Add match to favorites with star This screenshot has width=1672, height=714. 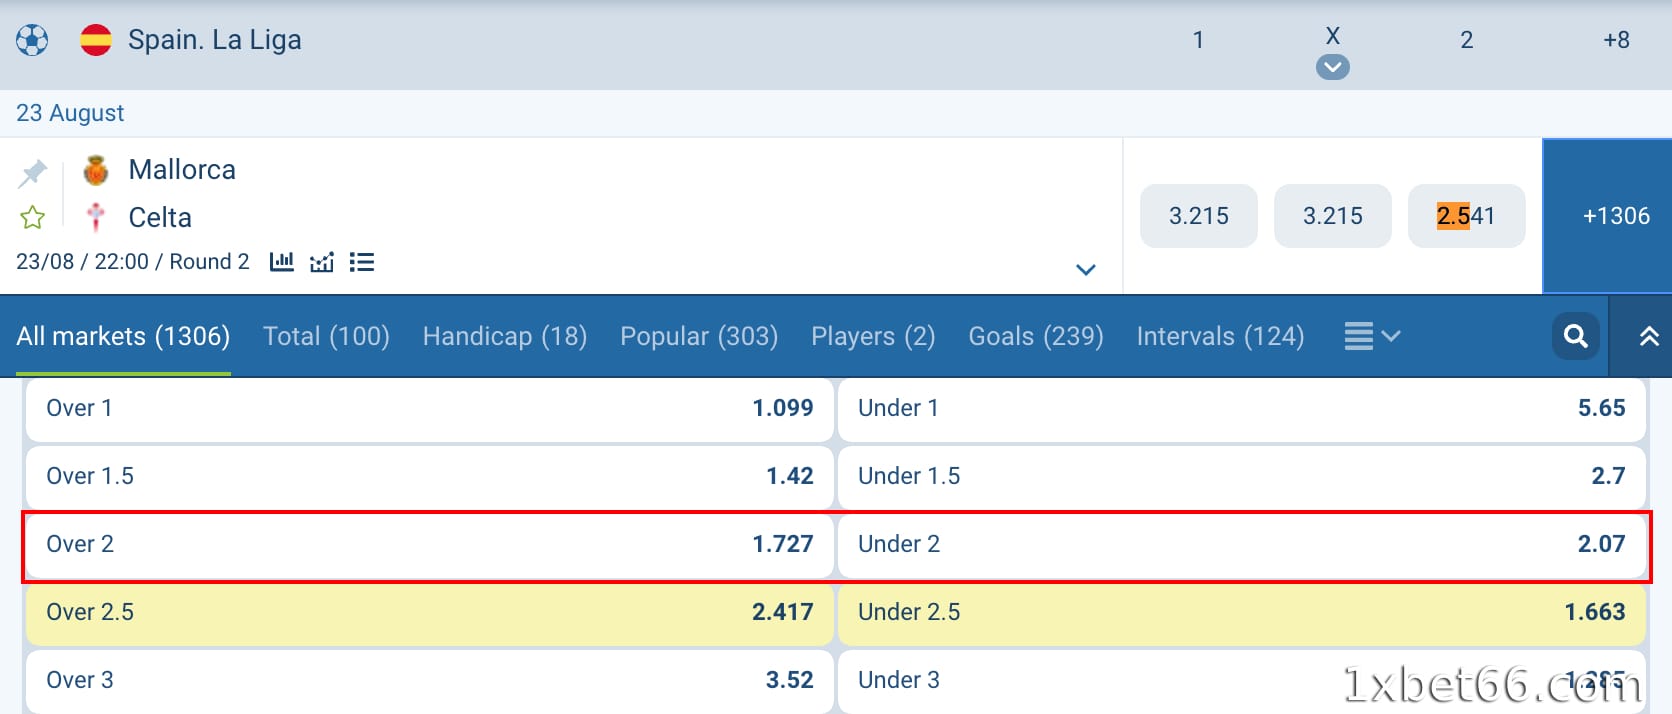click(x=32, y=217)
